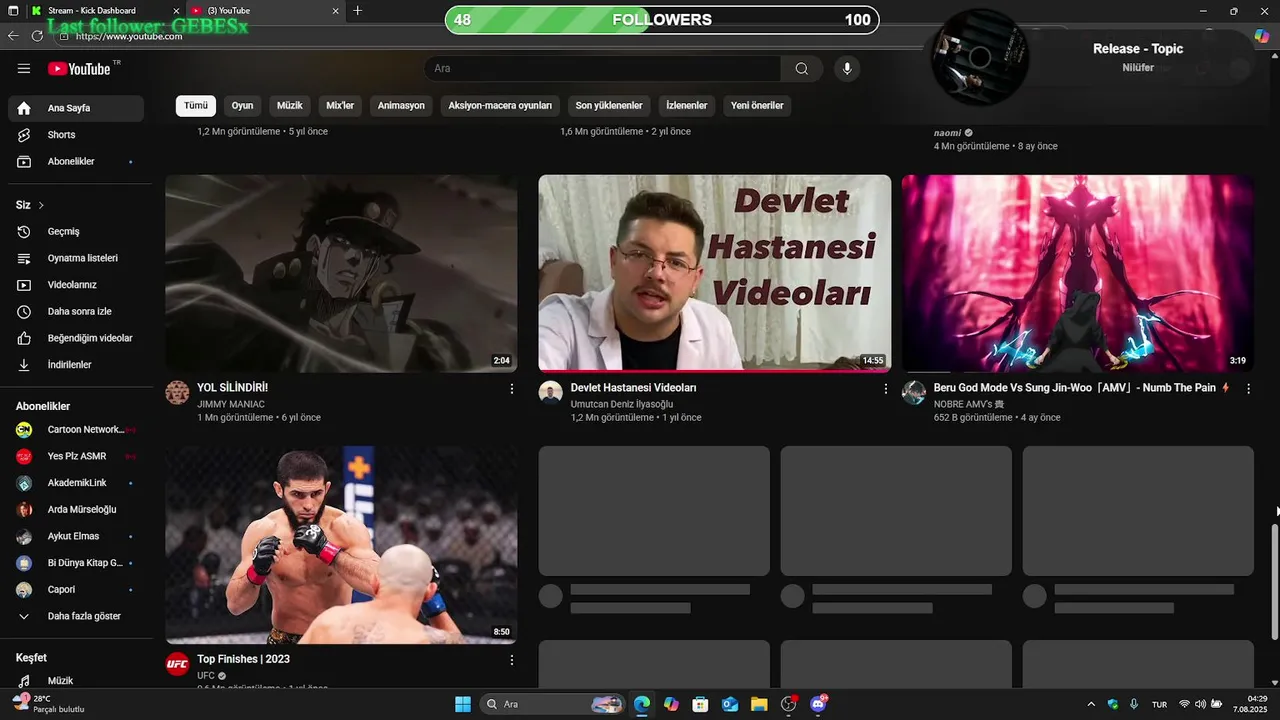
Task: Open the Arda Mürseloğlu subscription
Action: (76, 510)
